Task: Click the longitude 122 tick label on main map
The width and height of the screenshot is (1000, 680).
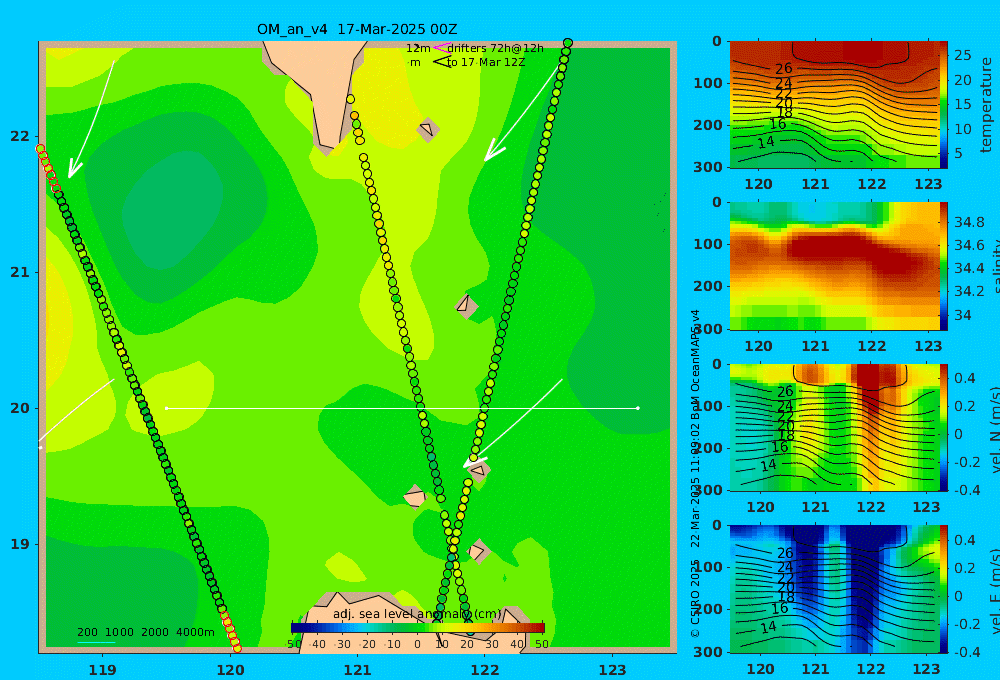Action: (x=485, y=670)
